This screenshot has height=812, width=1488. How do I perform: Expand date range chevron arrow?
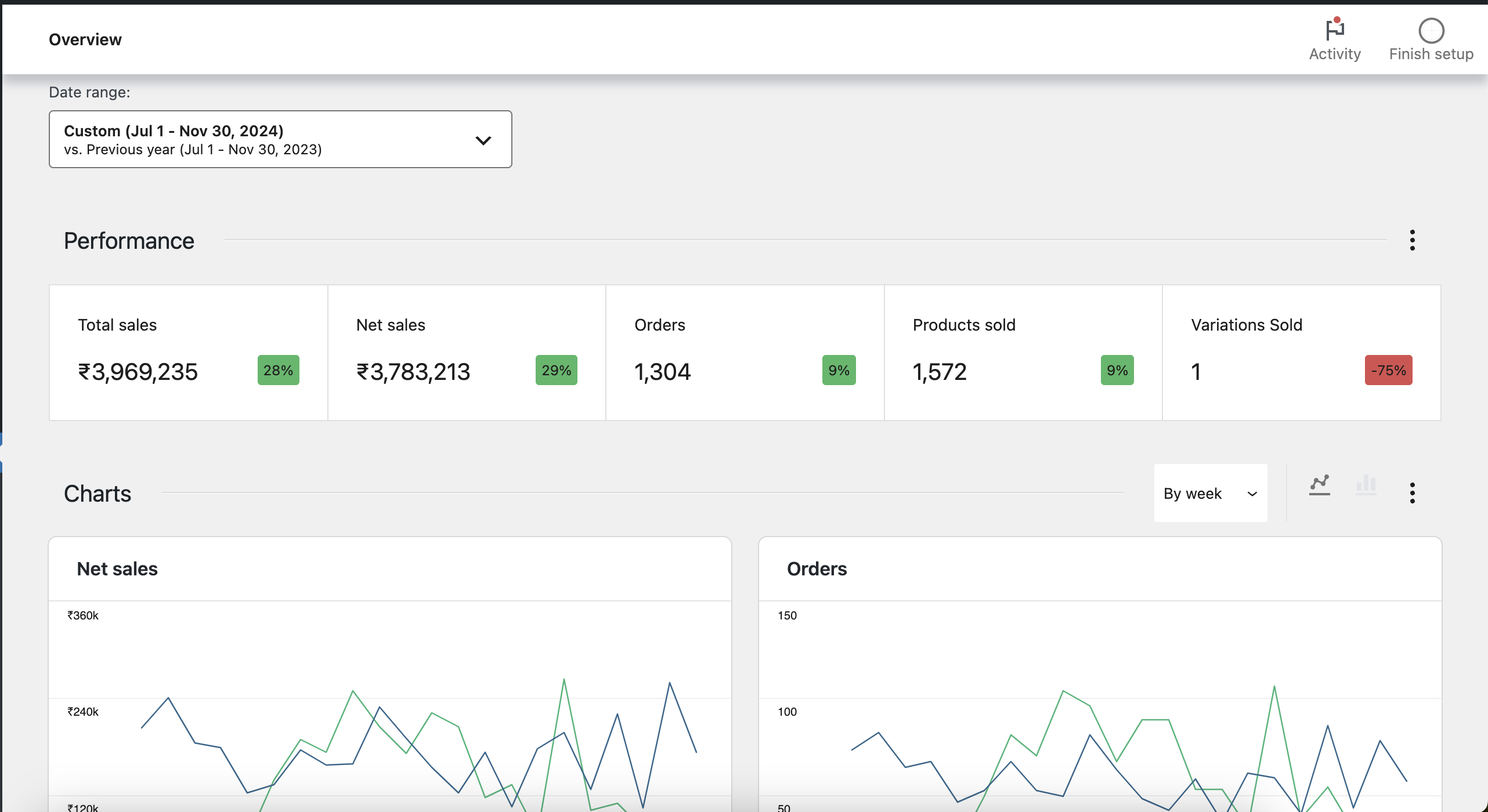(483, 140)
